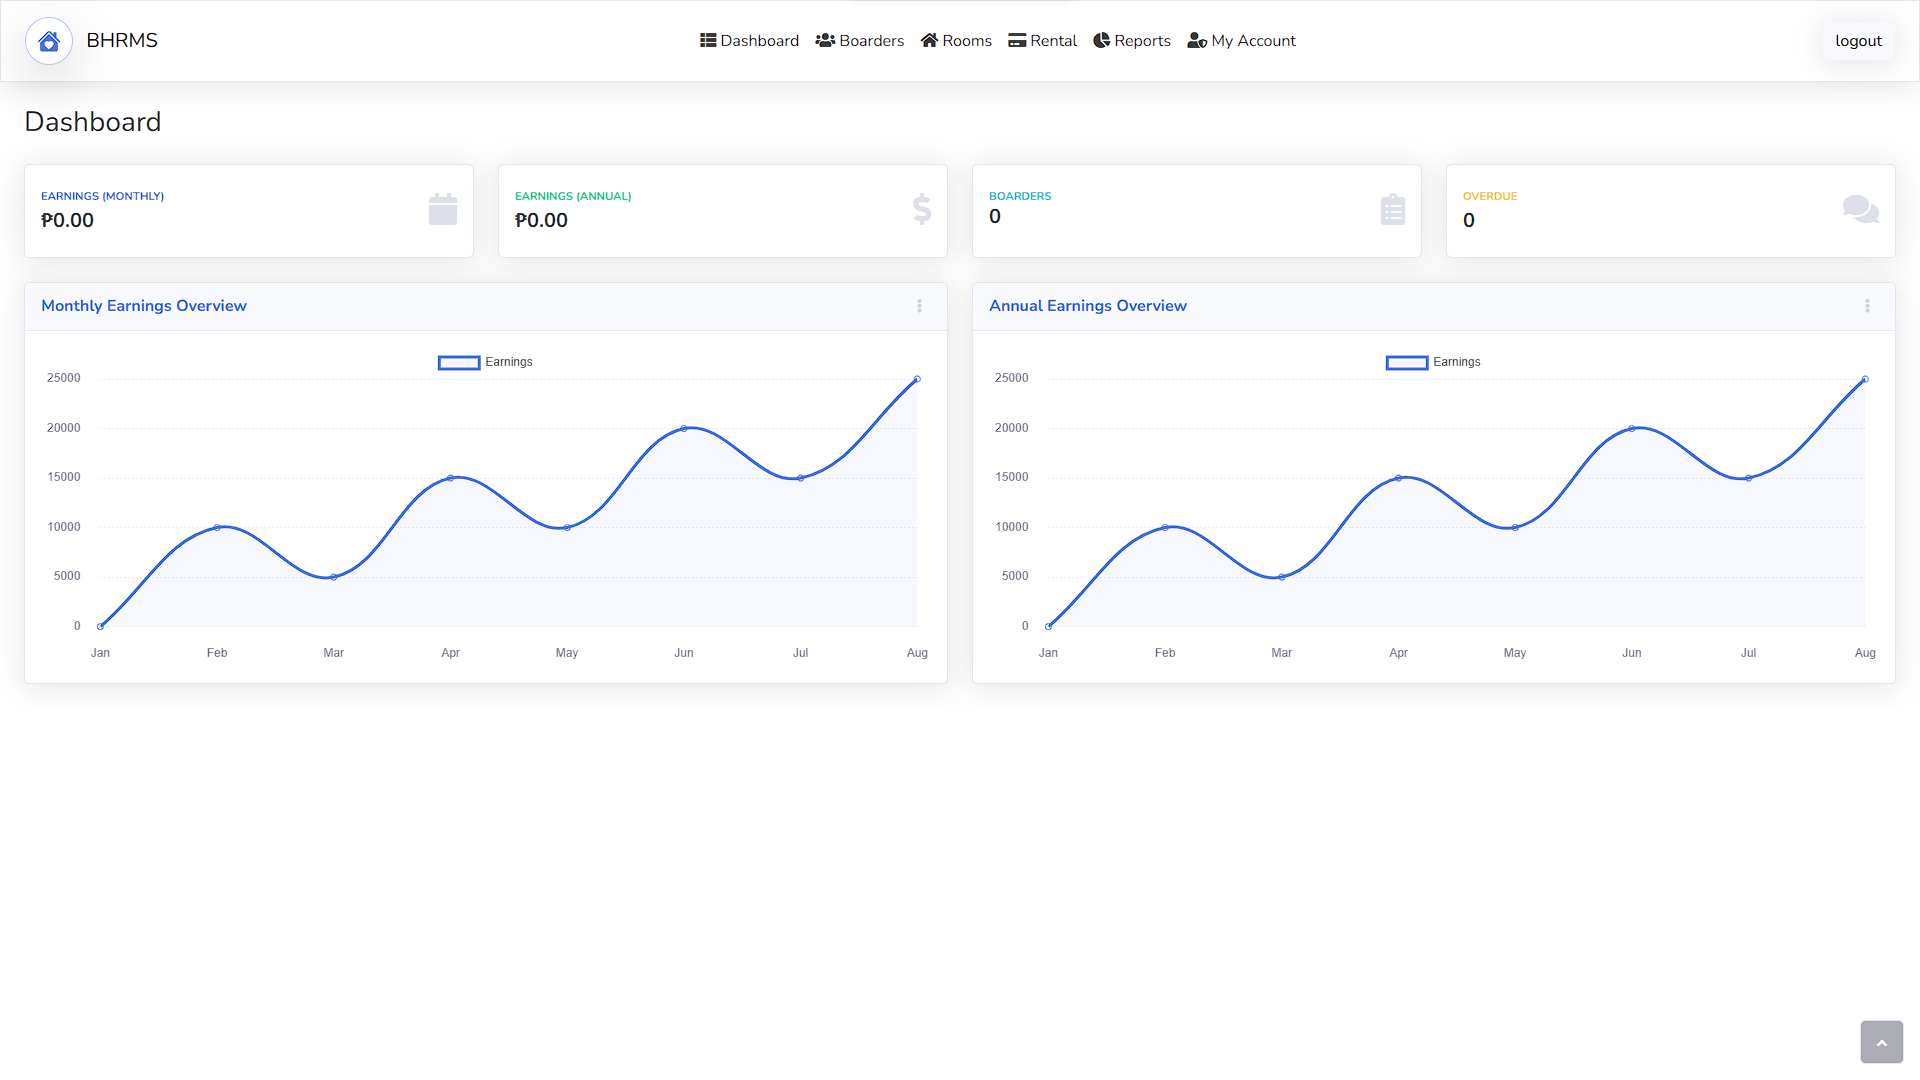Screen dimensions: 1920x1080
Task: Open the Rental section
Action: click(1042, 41)
